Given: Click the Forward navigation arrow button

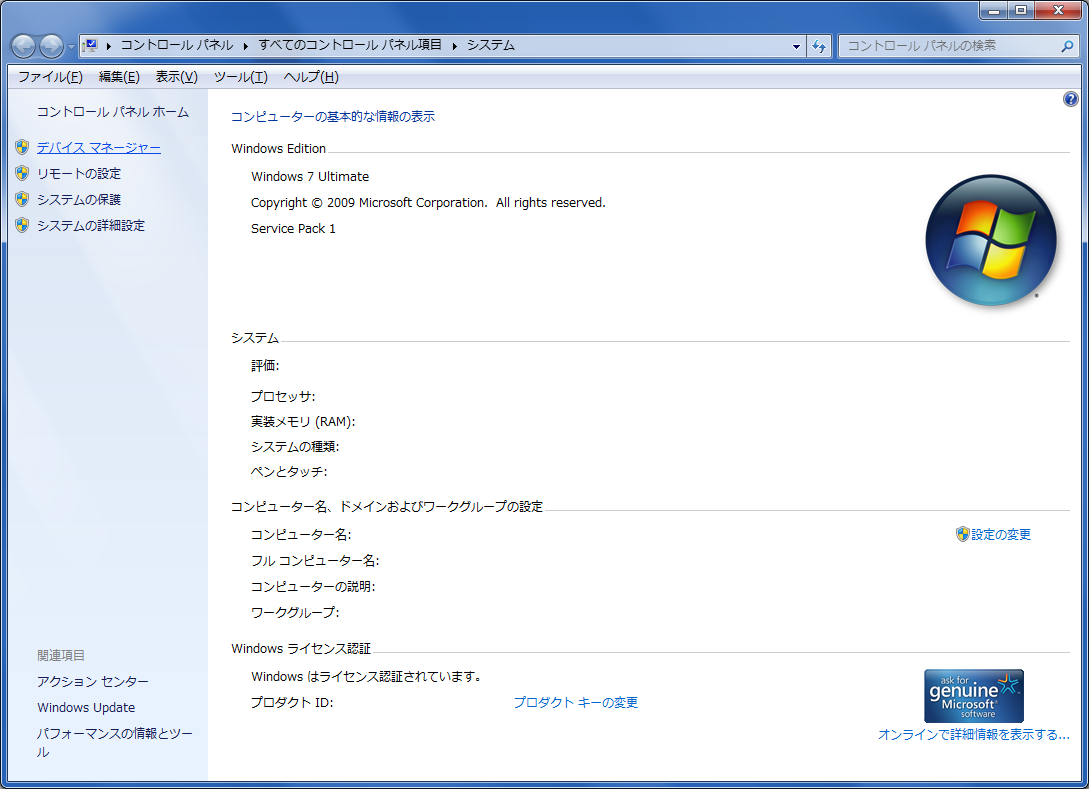Looking at the screenshot, I should tap(51, 47).
